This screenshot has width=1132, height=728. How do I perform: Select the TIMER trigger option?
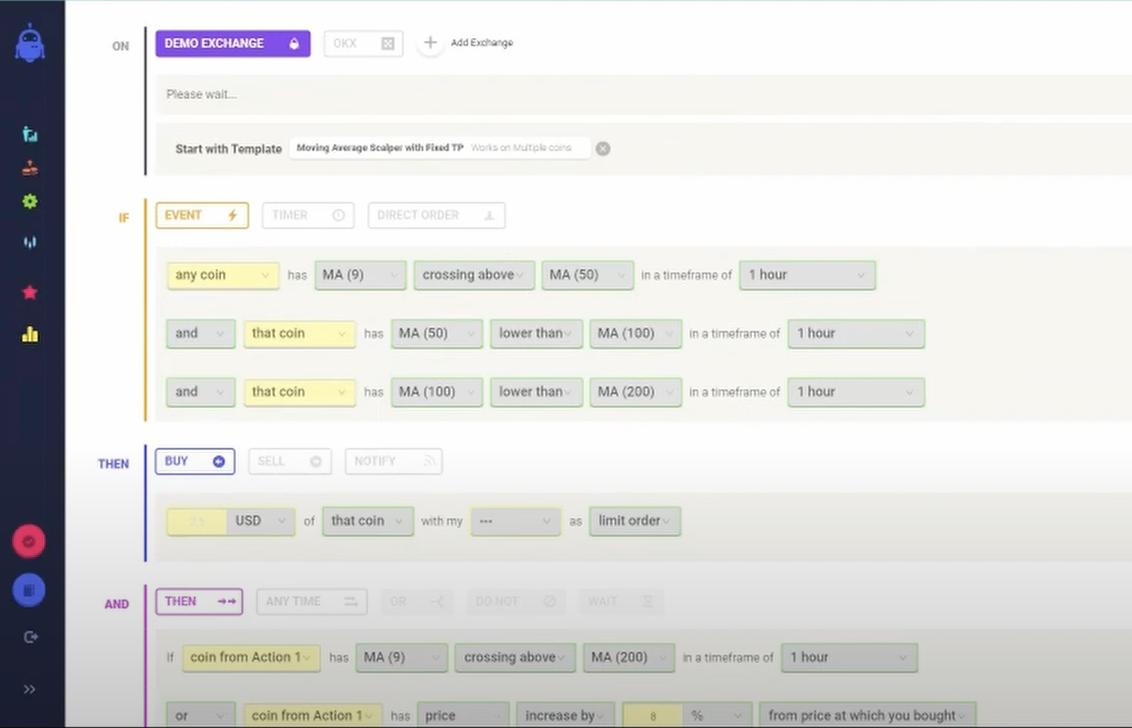pos(307,215)
